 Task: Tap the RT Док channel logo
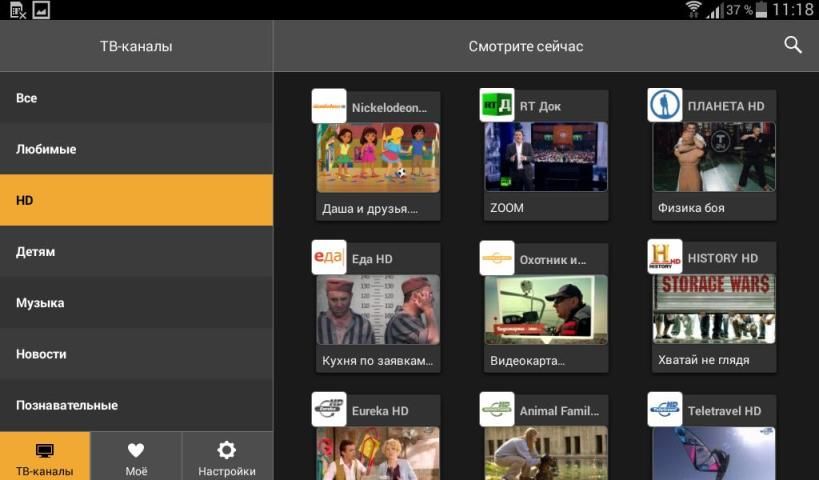coord(497,106)
